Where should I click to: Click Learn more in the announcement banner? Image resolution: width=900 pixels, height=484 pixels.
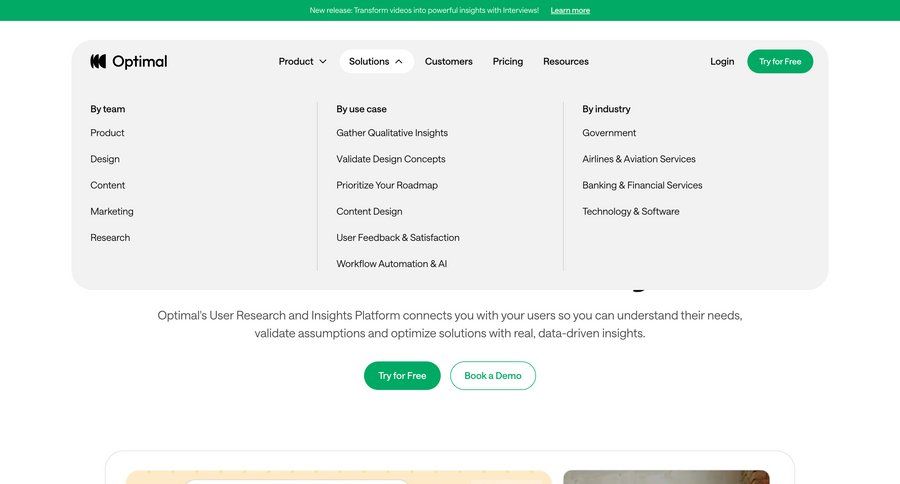pos(570,10)
